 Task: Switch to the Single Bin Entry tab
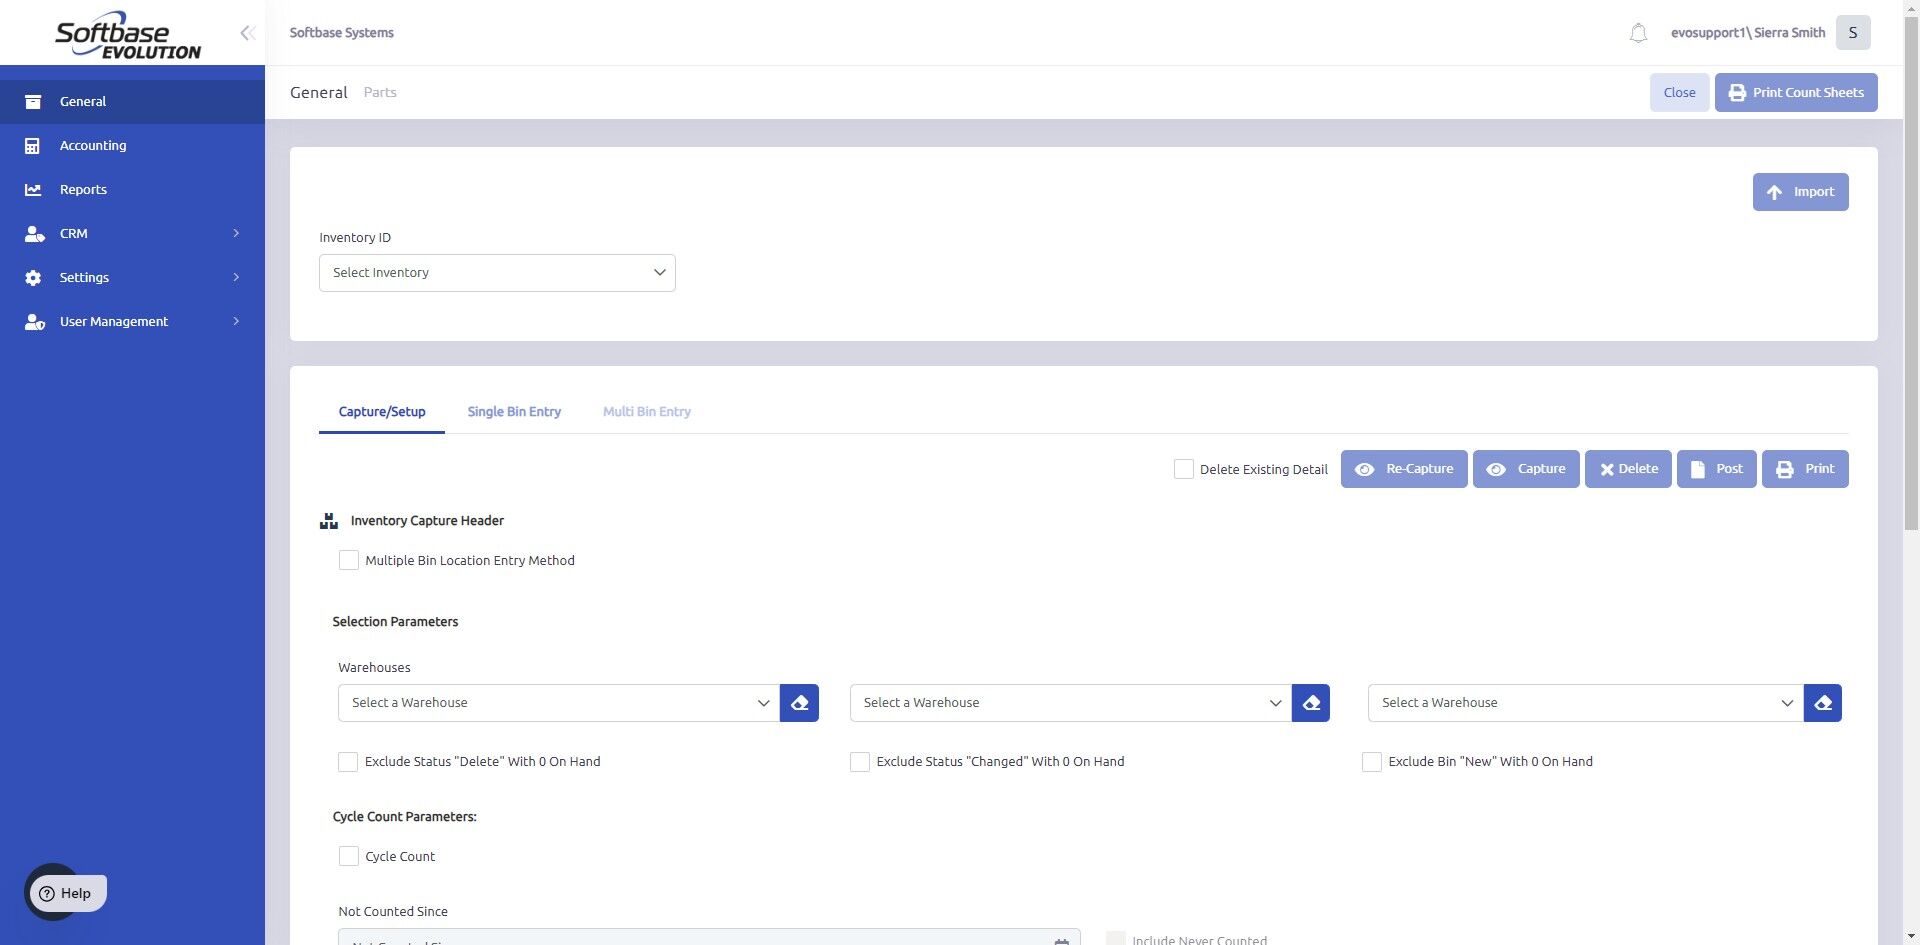pos(514,412)
